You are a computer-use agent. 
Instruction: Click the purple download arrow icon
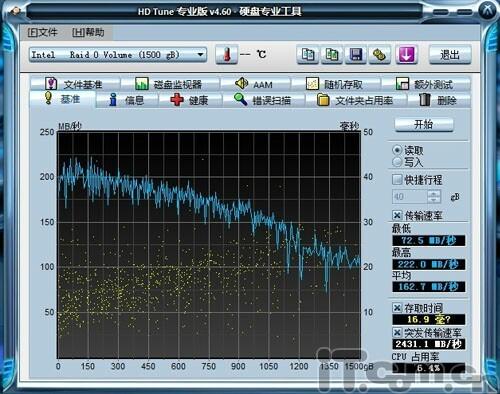click(x=406, y=54)
